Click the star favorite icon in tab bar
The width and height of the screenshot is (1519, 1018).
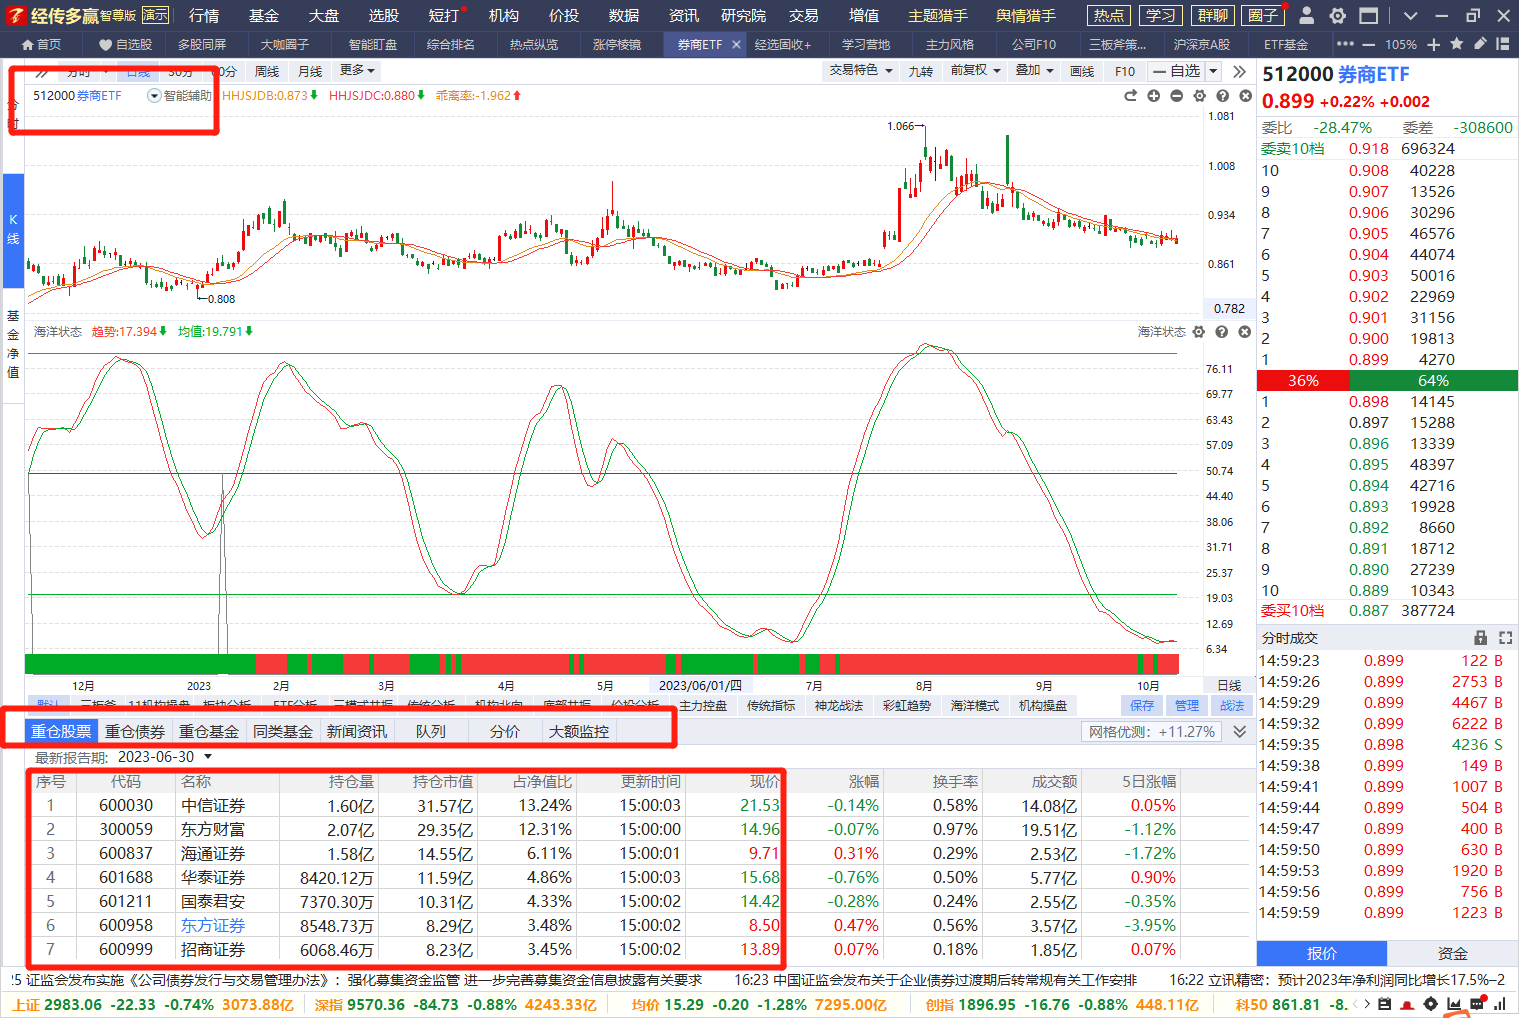(x=1457, y=44)
